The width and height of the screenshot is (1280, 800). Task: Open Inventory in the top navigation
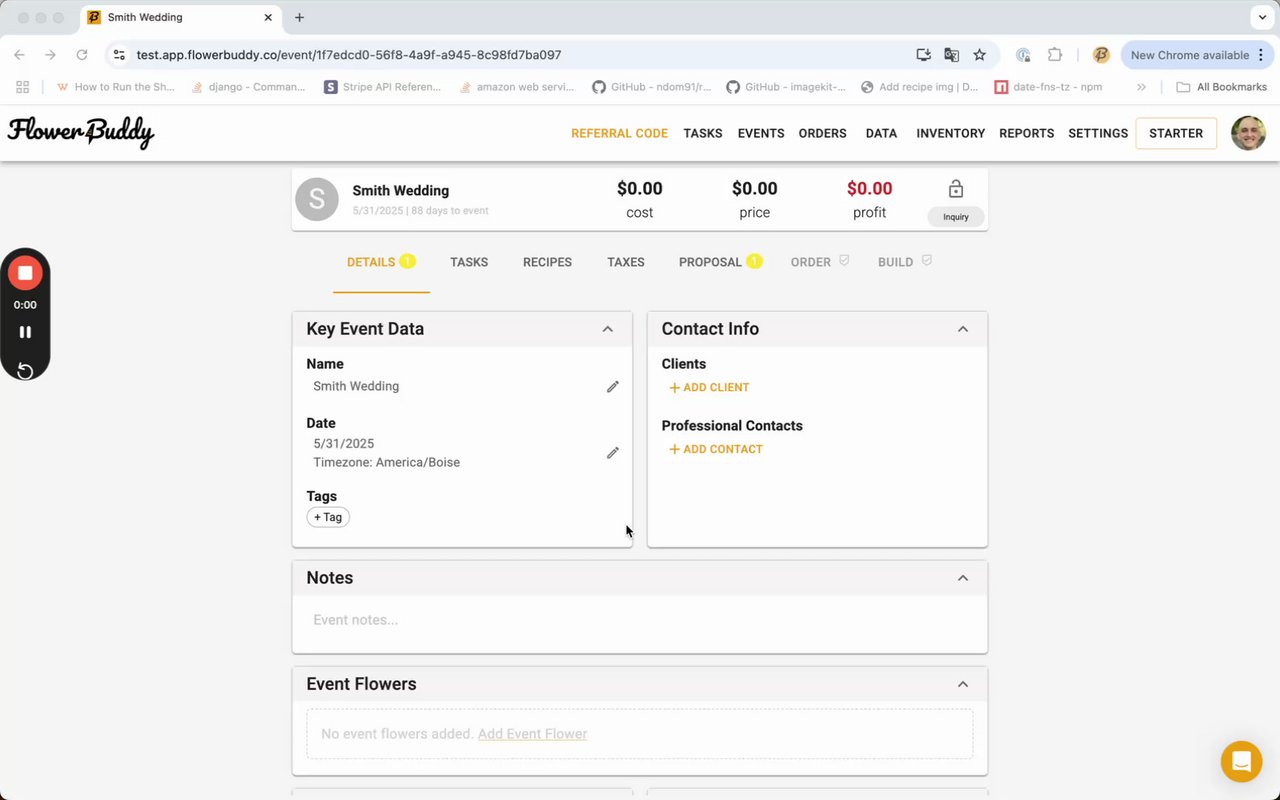(951, 133)
